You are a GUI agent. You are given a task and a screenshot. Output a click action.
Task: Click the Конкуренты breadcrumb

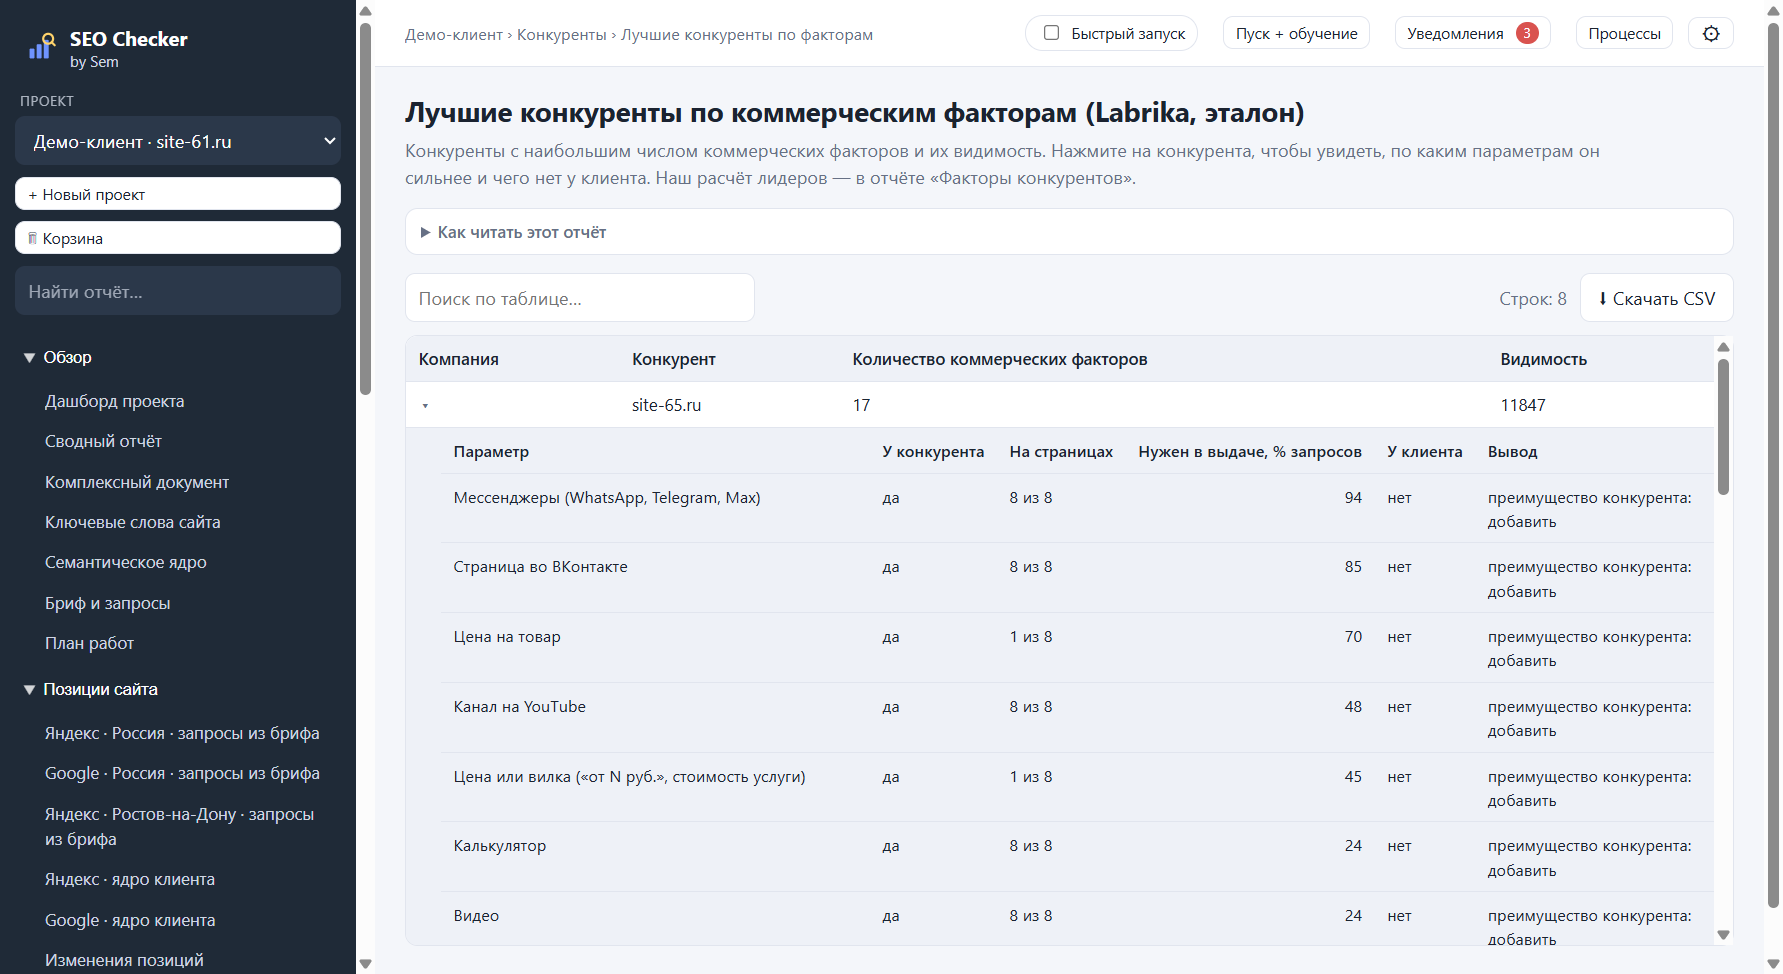coord(561,35)
